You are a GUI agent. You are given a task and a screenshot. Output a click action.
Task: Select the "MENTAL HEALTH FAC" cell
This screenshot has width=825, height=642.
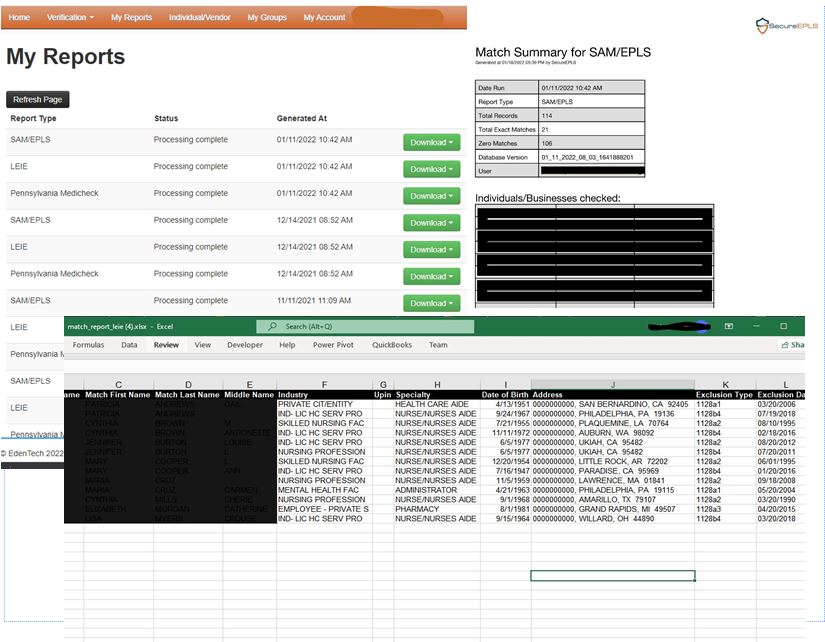(x=324, y=490)
